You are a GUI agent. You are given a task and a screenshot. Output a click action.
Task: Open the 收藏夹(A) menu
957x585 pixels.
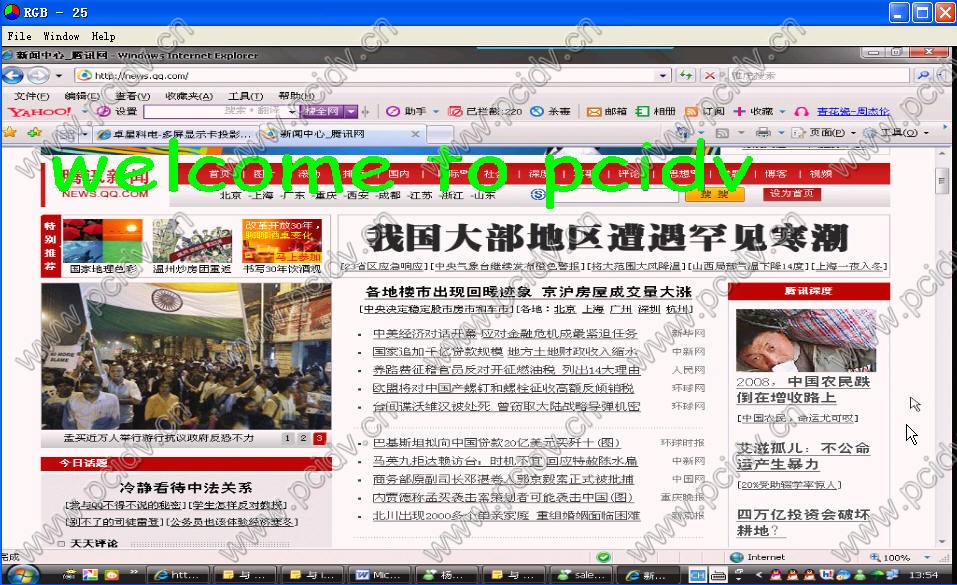[x=189, y=96]
